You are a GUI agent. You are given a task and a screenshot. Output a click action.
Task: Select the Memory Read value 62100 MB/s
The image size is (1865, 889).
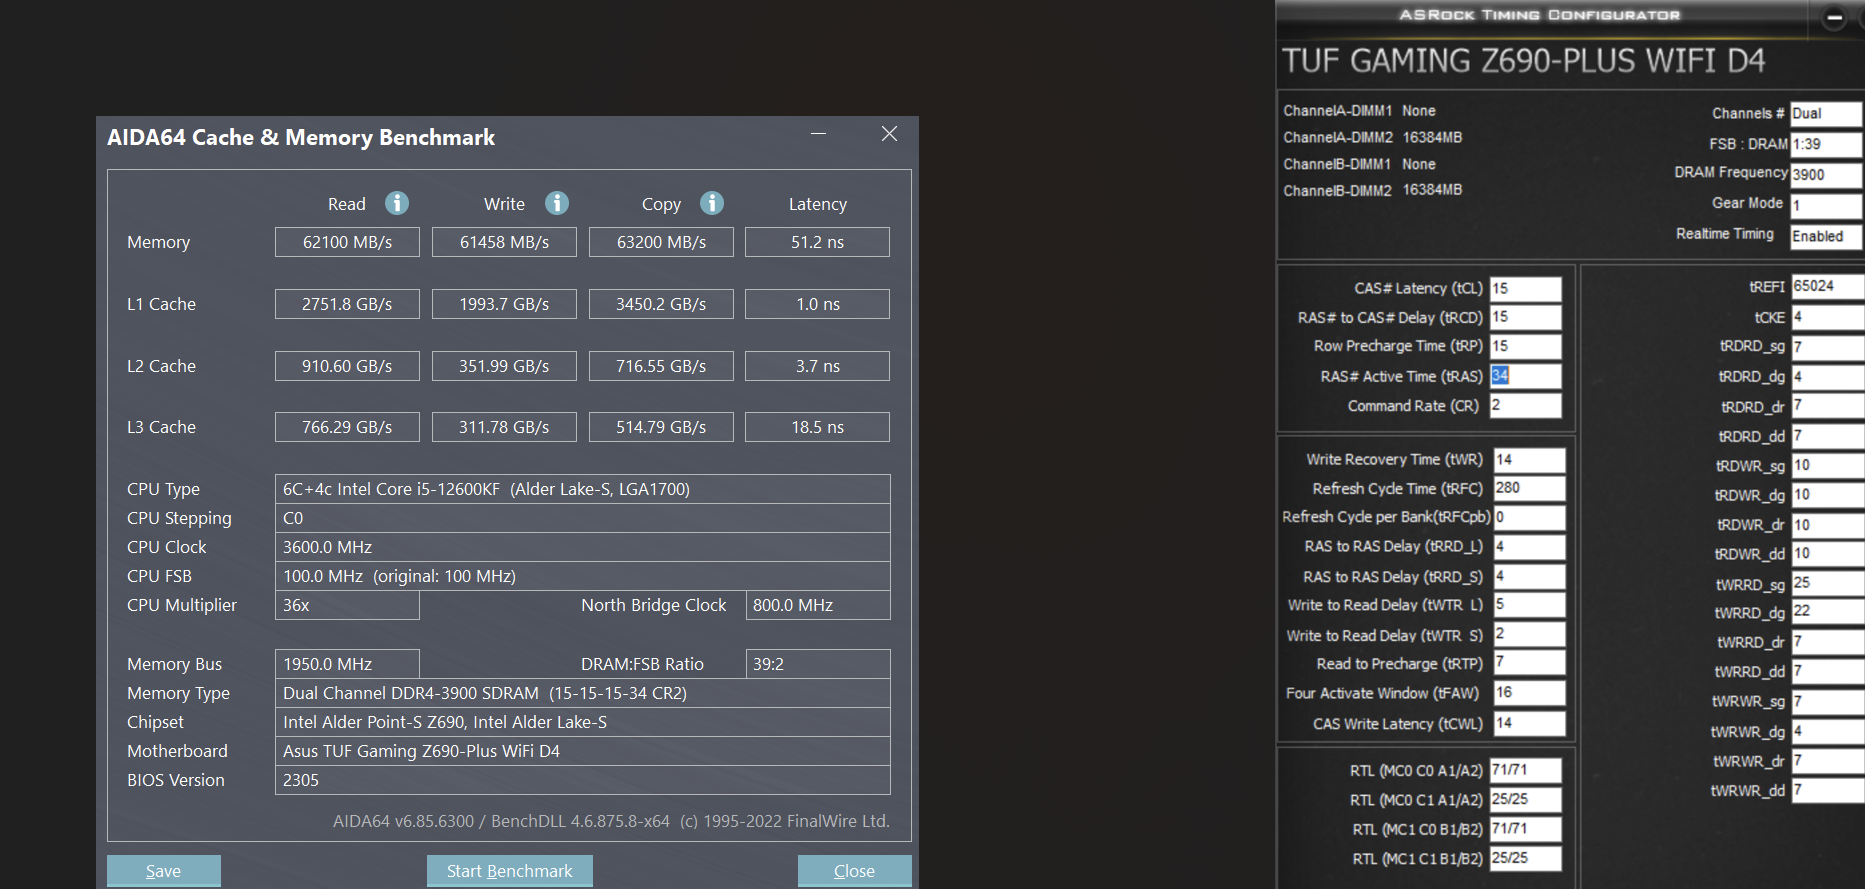[x=347, y=242]
